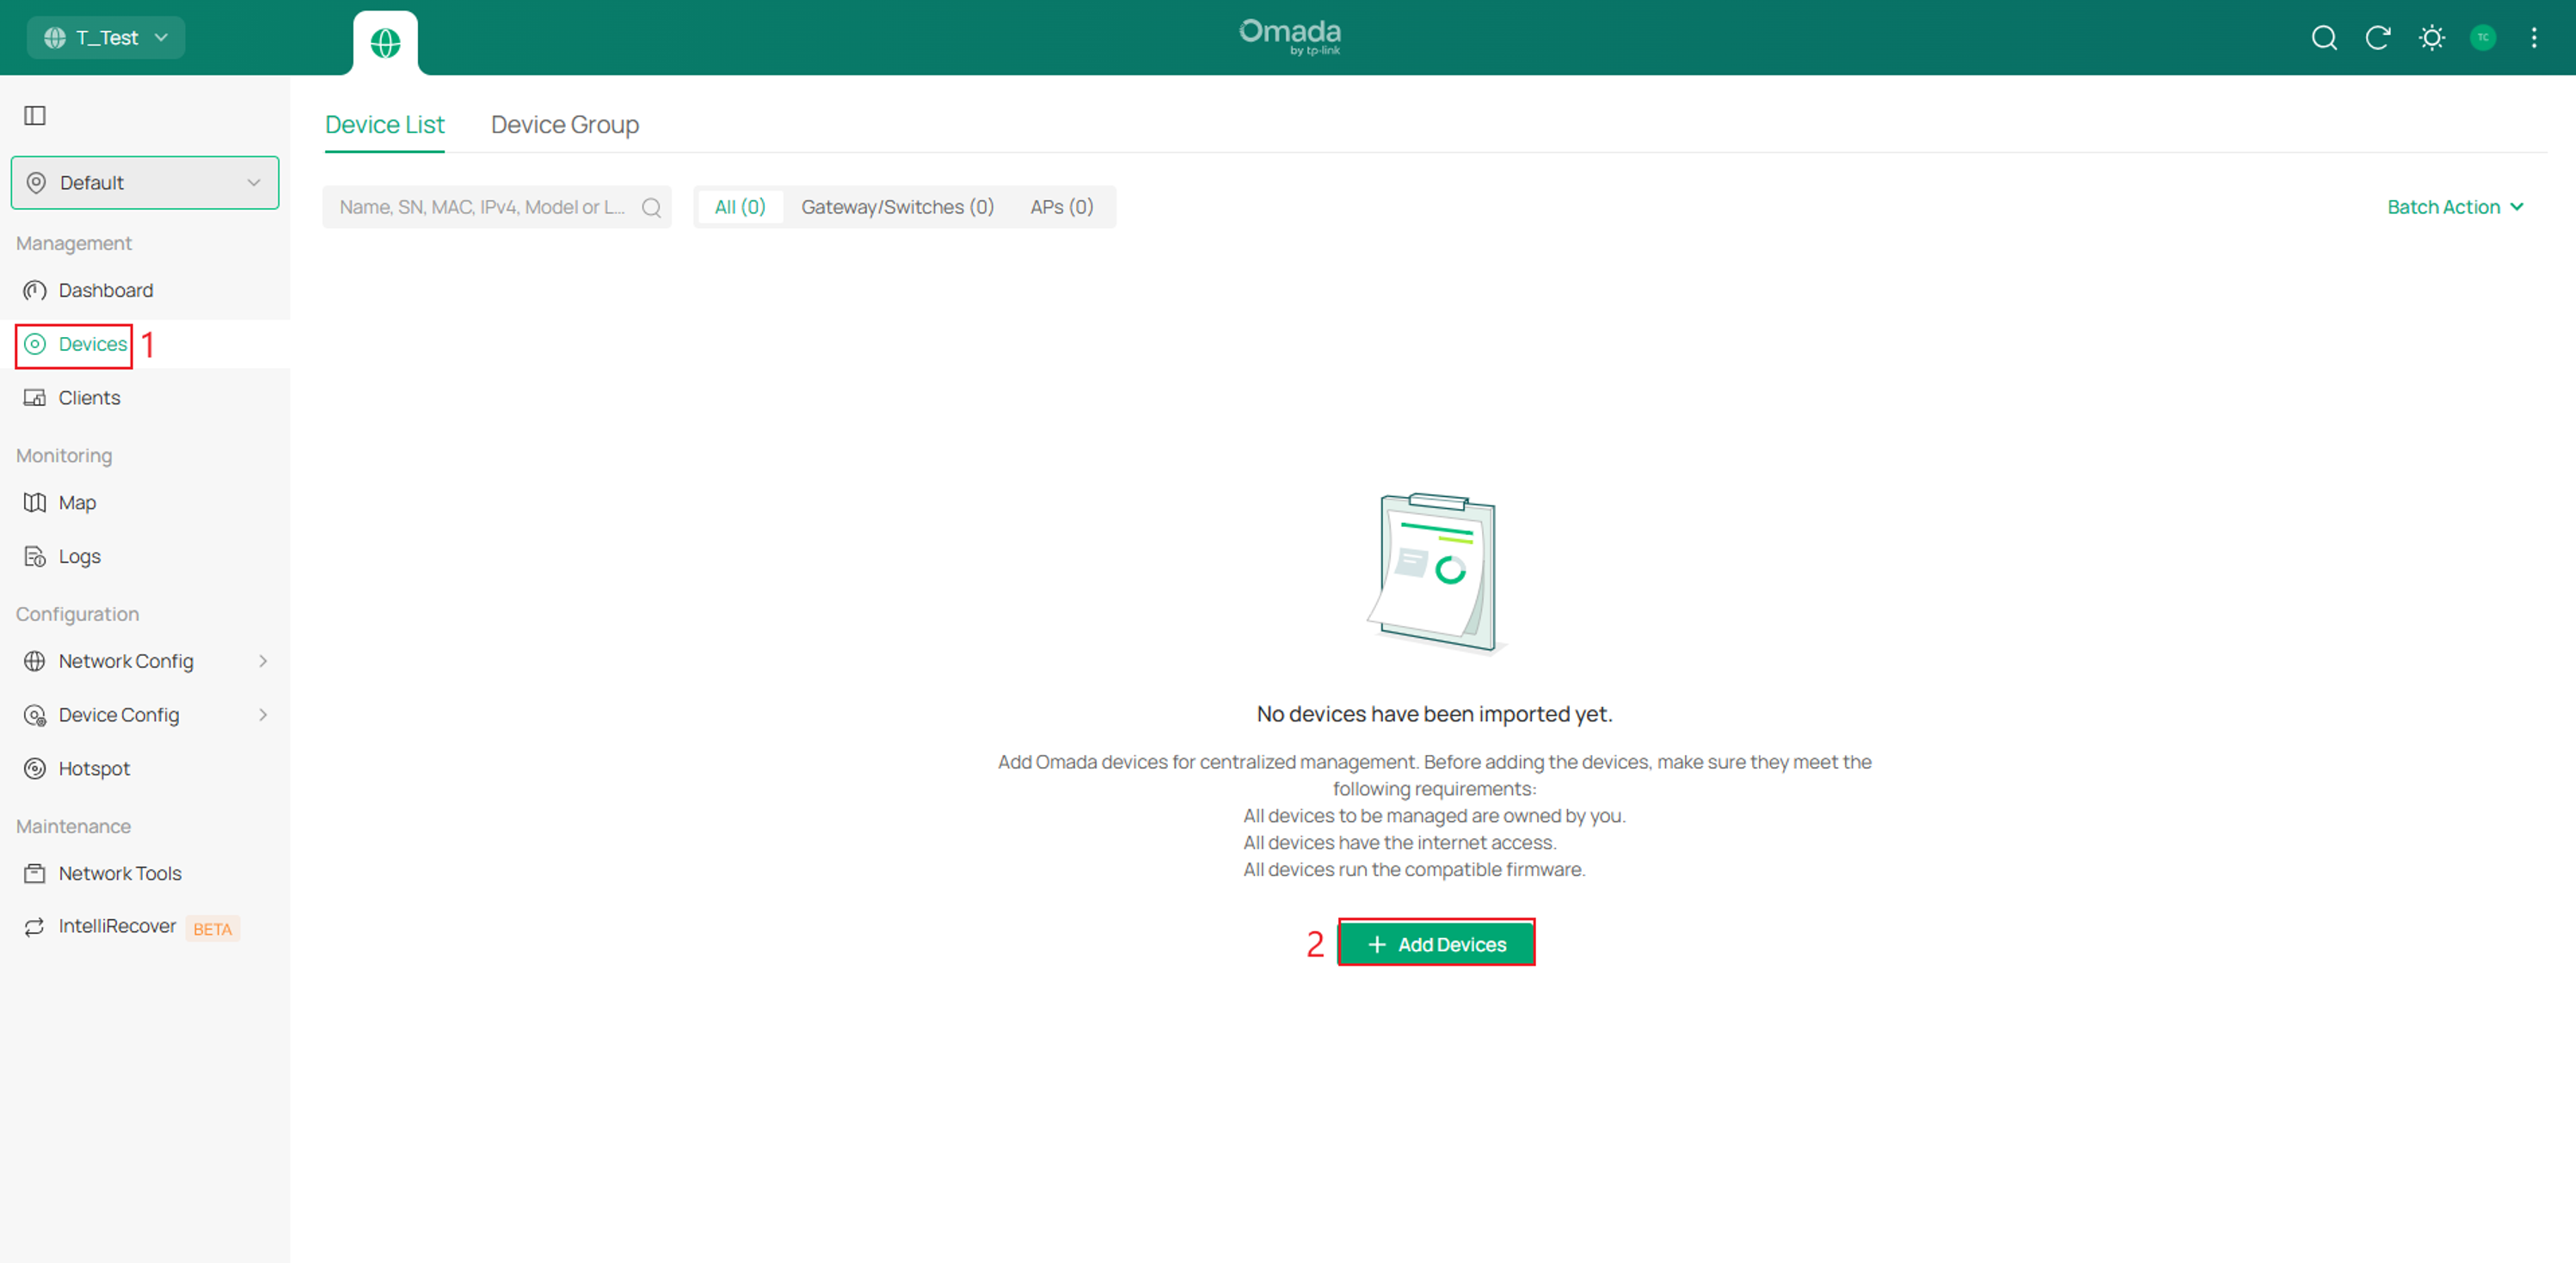
Task: Open the three-dot more options menu
Action: click(x=2534, y=38)
